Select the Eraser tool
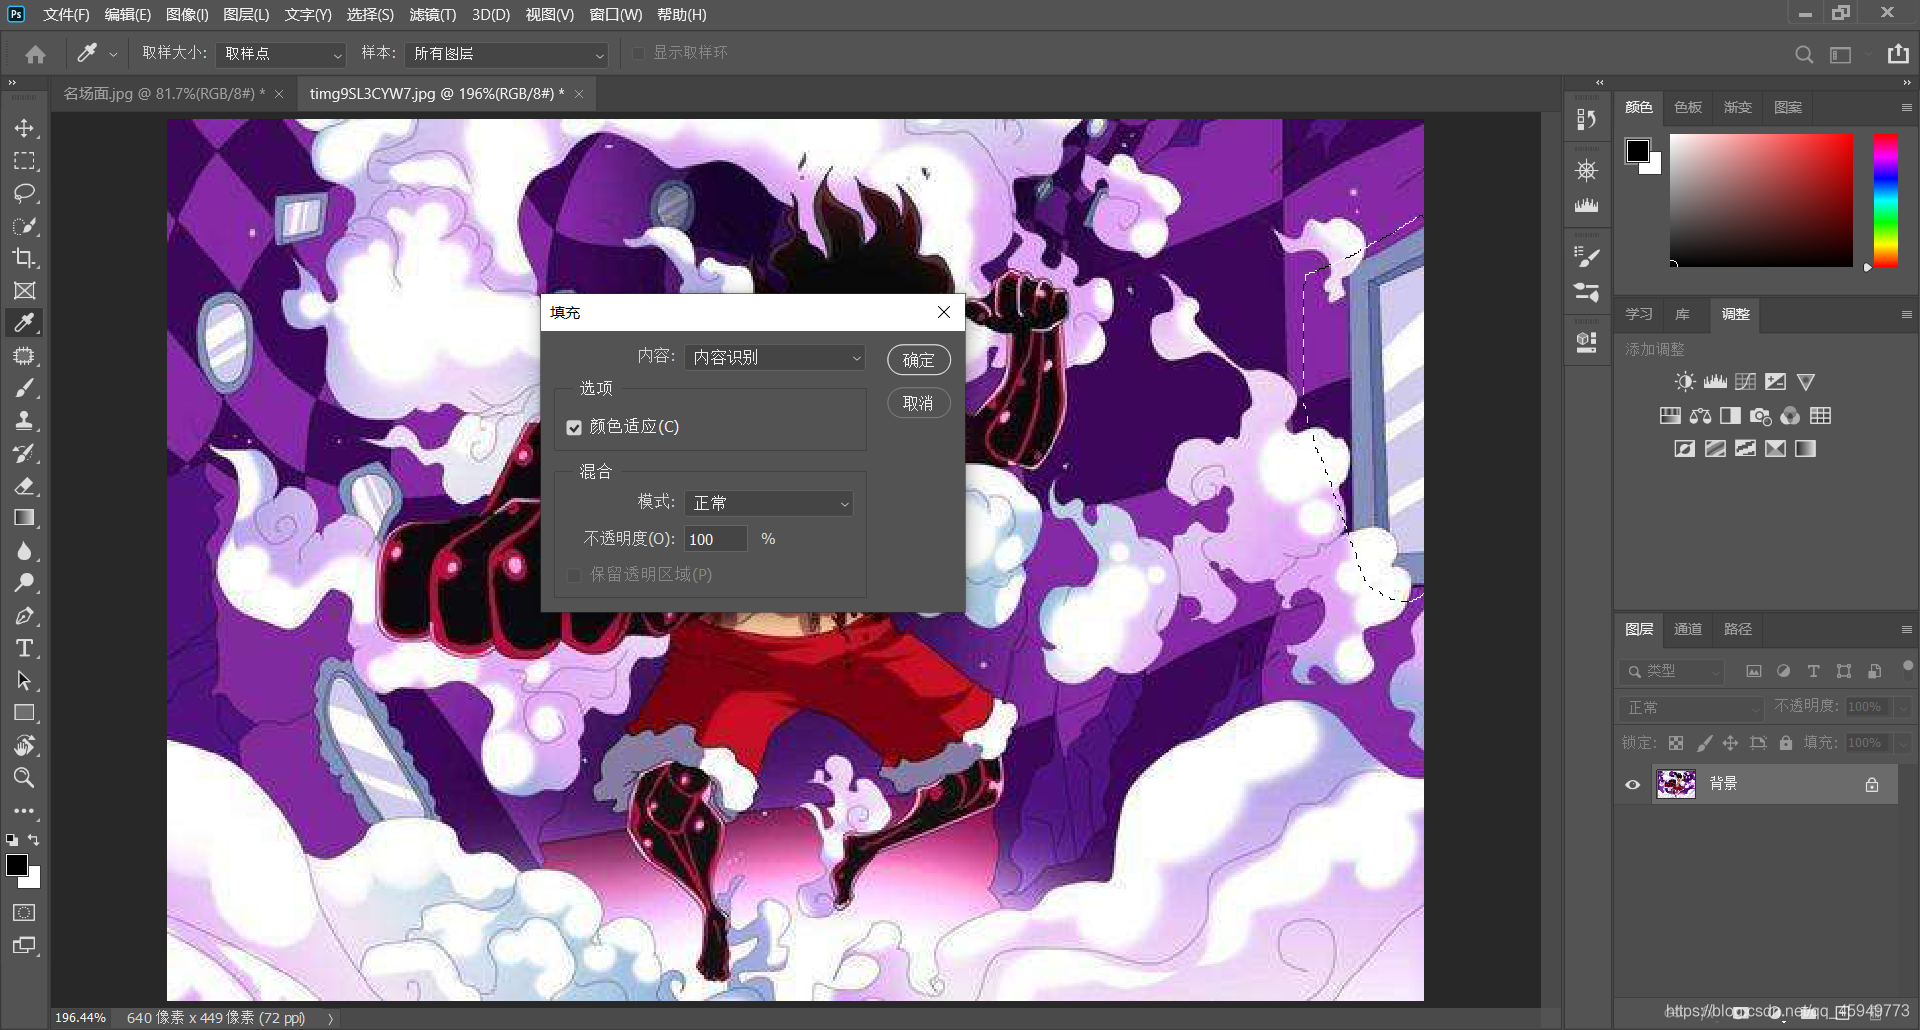This screenshot has height=1030, width=1920. coord(24,486)
